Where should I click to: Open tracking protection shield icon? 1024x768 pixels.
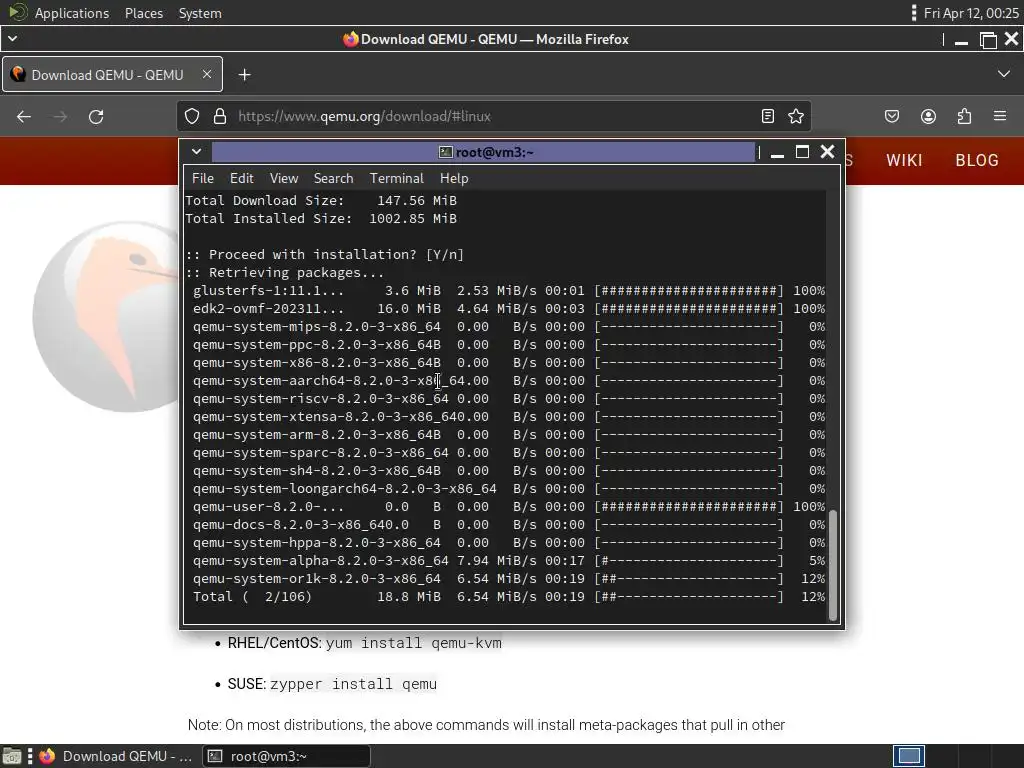click(x=191, y=116)
